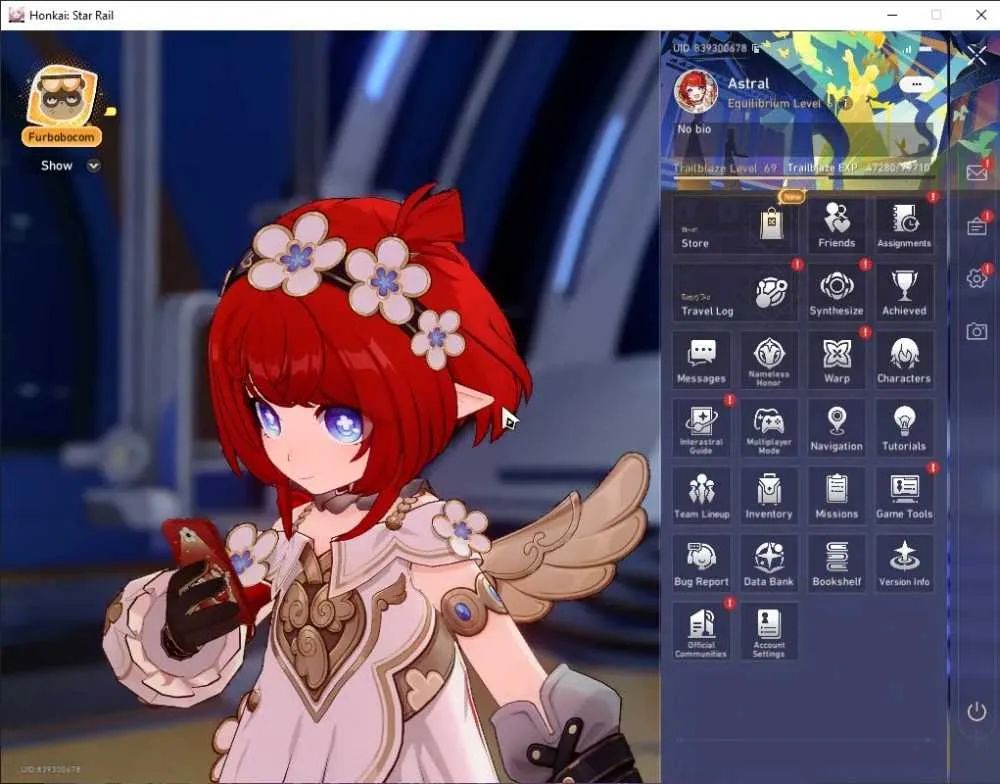
Task: Close the phone menu with the X
Action: 977,55
